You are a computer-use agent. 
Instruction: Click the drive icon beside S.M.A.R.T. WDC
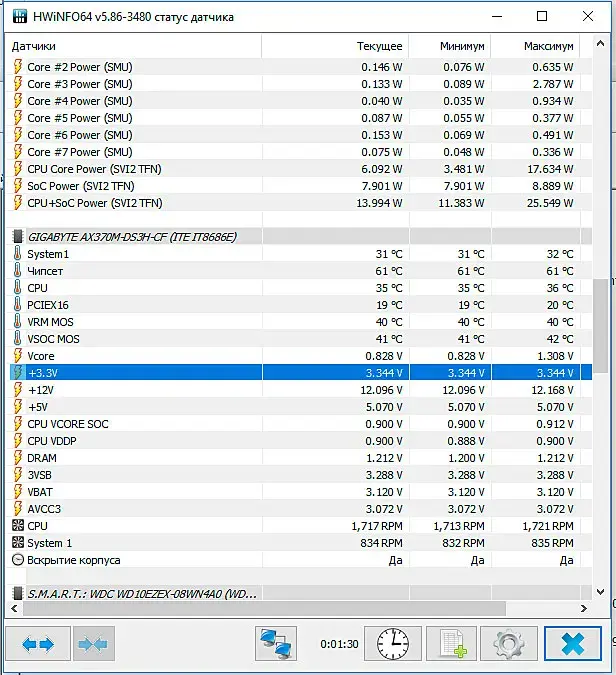[18, 594]
